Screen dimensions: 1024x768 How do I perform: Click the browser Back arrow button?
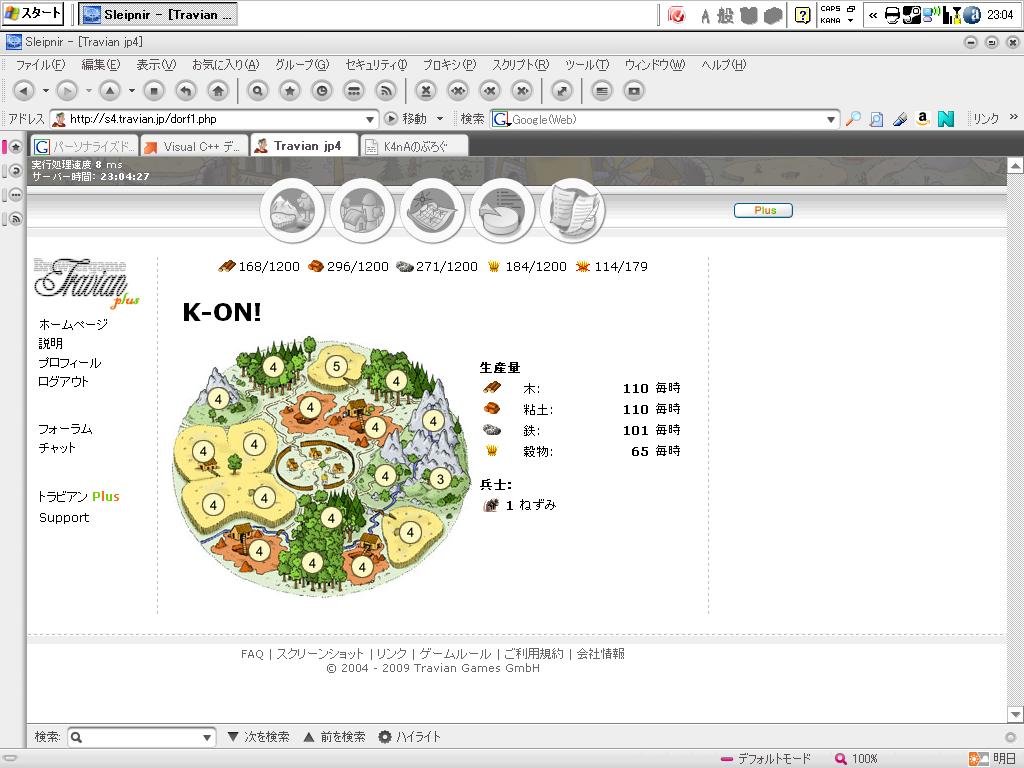(x=24, y=91)
